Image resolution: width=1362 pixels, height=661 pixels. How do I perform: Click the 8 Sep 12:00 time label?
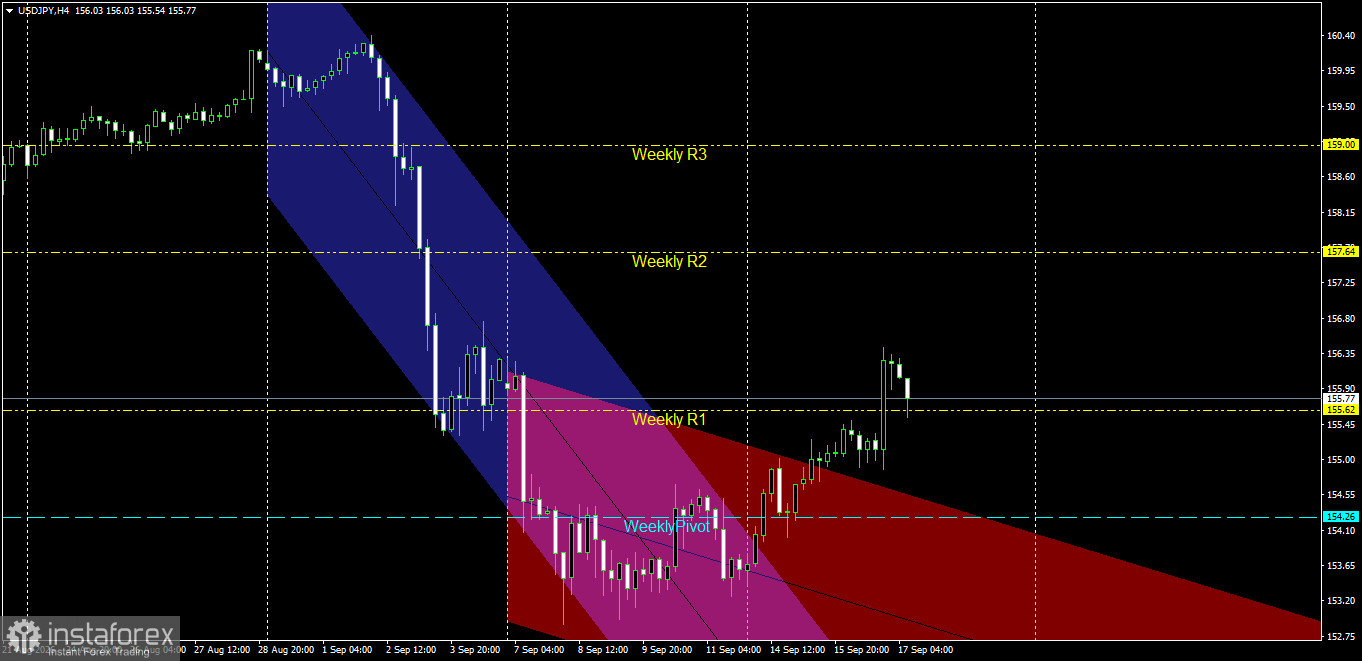click(602, 650)
